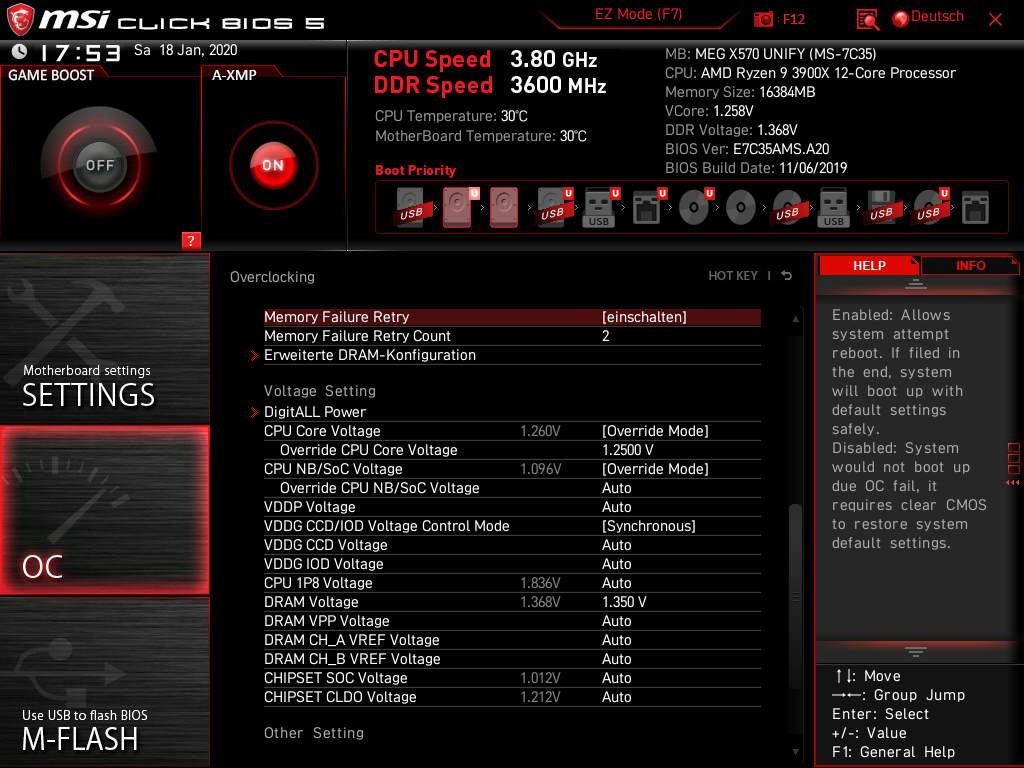Viewport: 1024px width, 768px height.
Task: Select the DRAM CH_A VREF Voltage row
Action: pyautogui.click(x=512, y=640)
